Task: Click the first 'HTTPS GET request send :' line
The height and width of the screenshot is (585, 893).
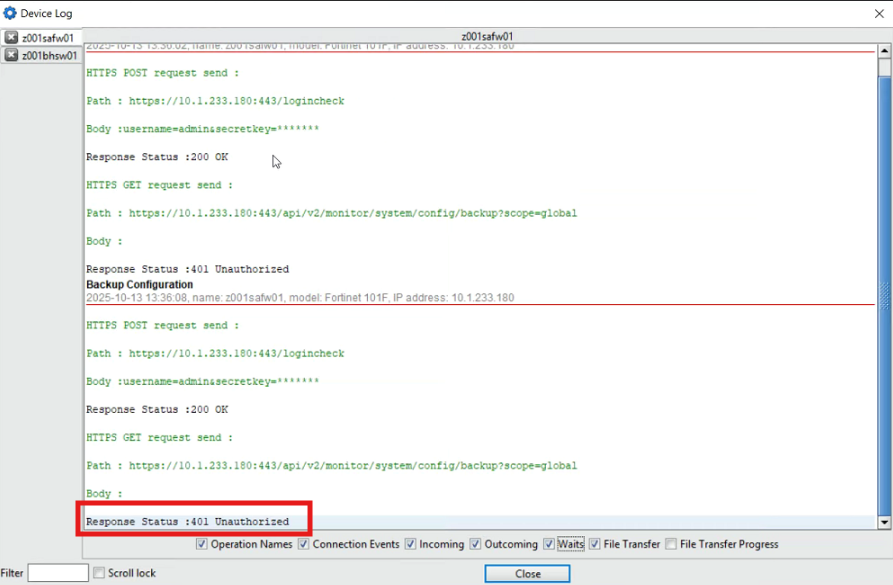Action: 159,185
